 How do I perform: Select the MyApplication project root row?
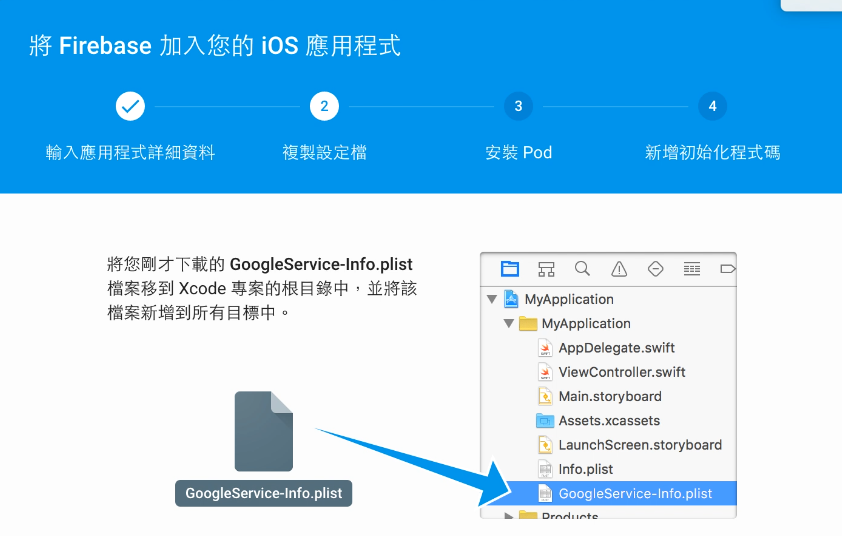click(x=608, y=299)
